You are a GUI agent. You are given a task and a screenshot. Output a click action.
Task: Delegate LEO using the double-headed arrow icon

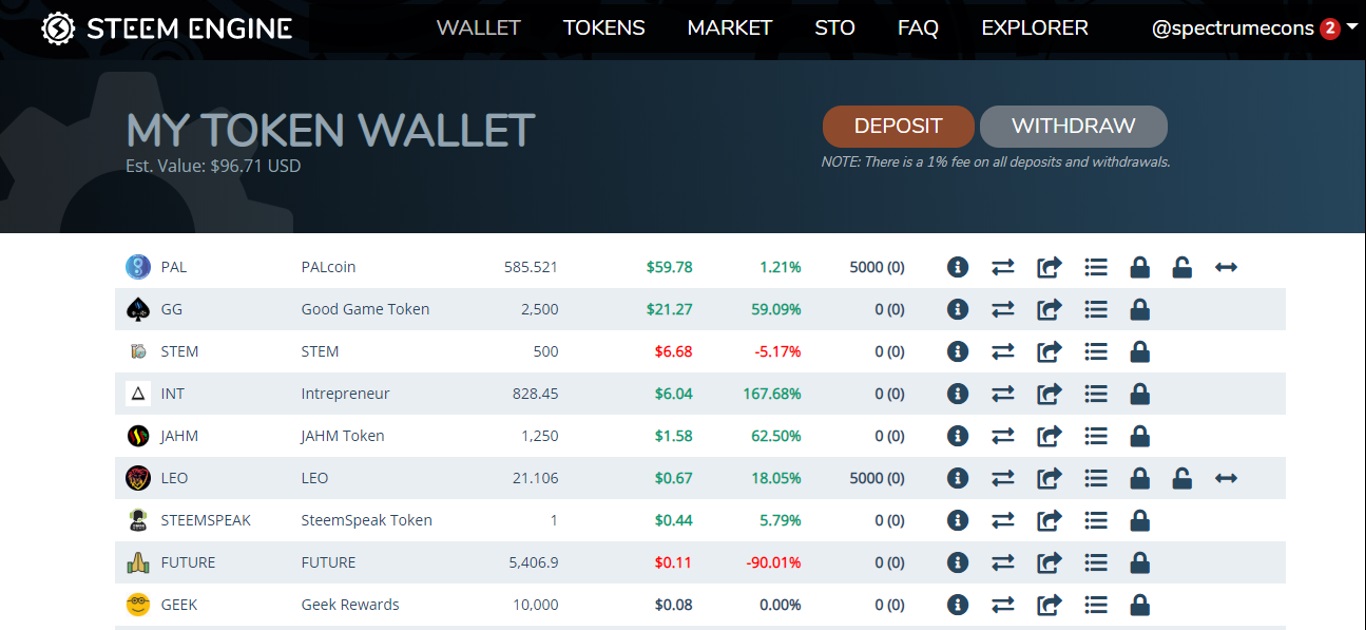1226,478
